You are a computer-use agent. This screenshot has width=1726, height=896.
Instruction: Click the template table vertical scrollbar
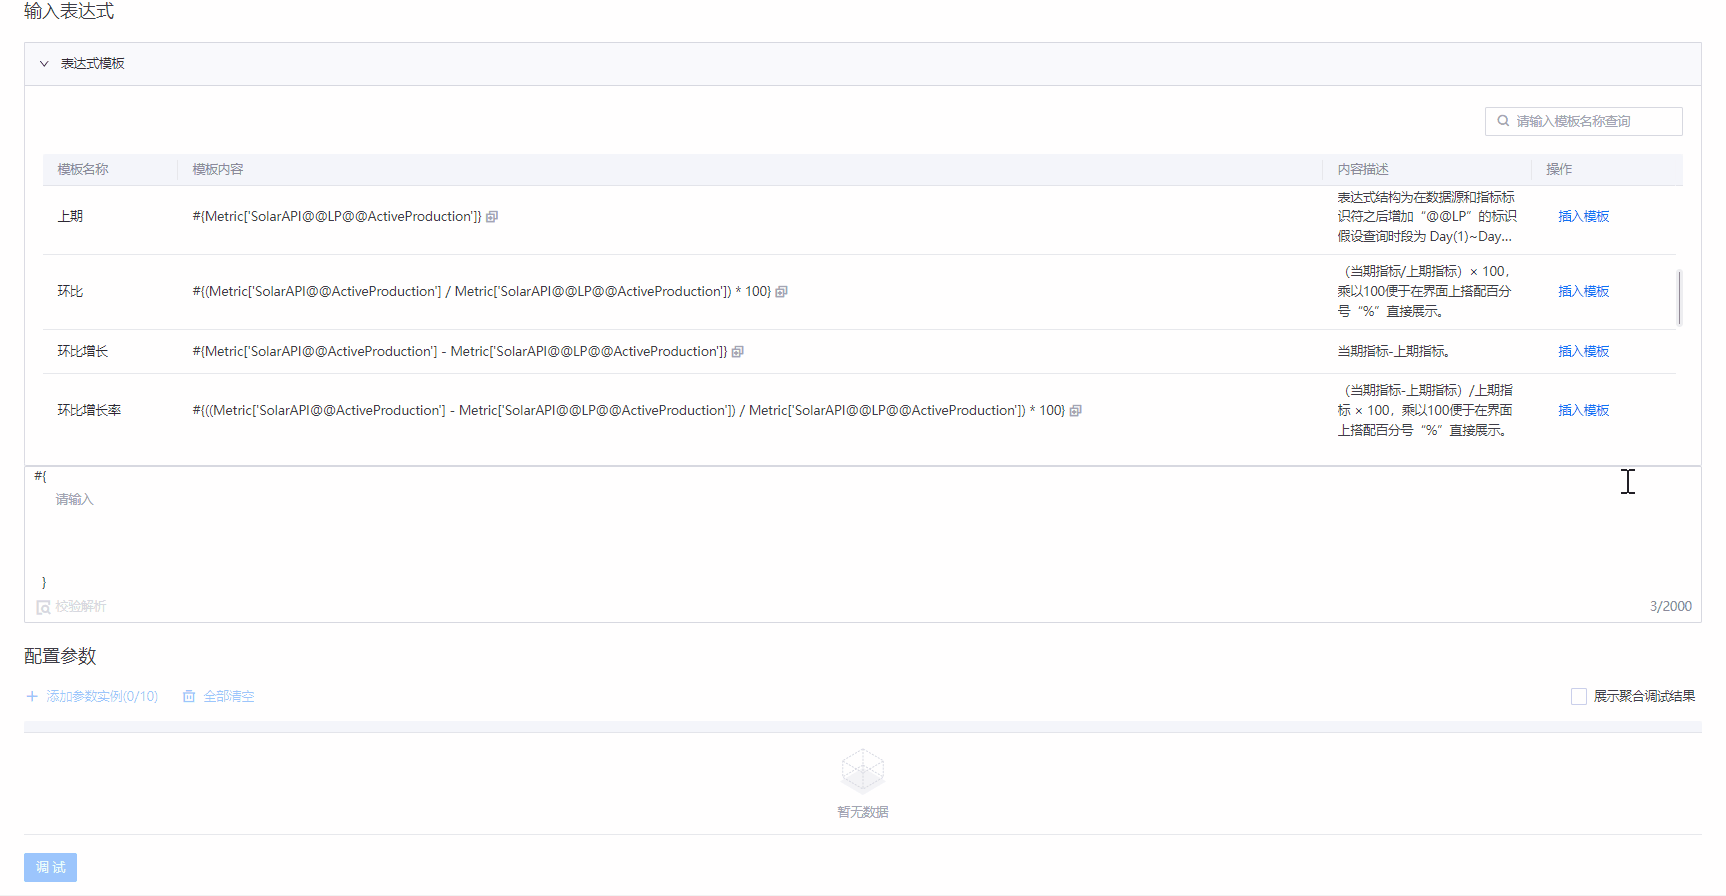point(1679,297)
